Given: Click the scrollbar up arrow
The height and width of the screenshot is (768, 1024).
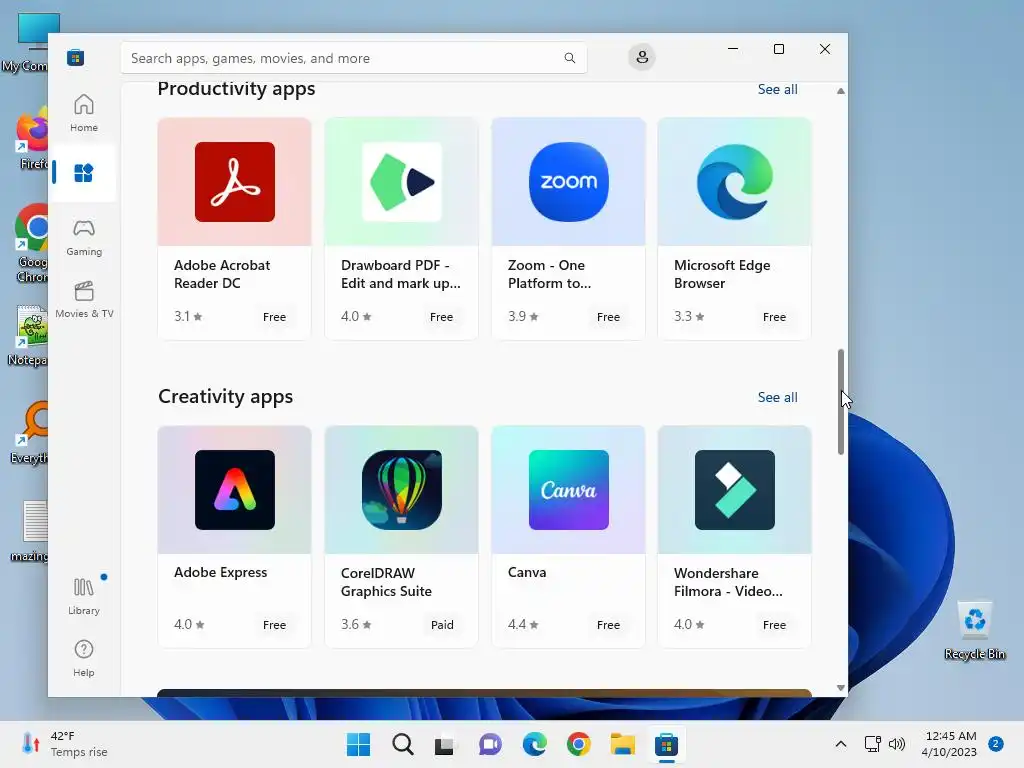Looking at the screenshot, I should click(x=840, y=91).
